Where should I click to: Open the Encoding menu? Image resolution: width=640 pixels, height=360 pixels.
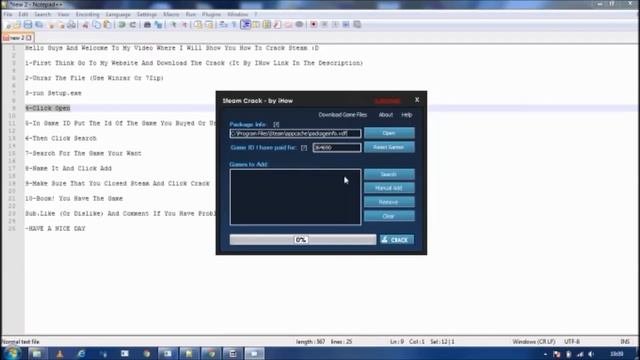[87, 14]
